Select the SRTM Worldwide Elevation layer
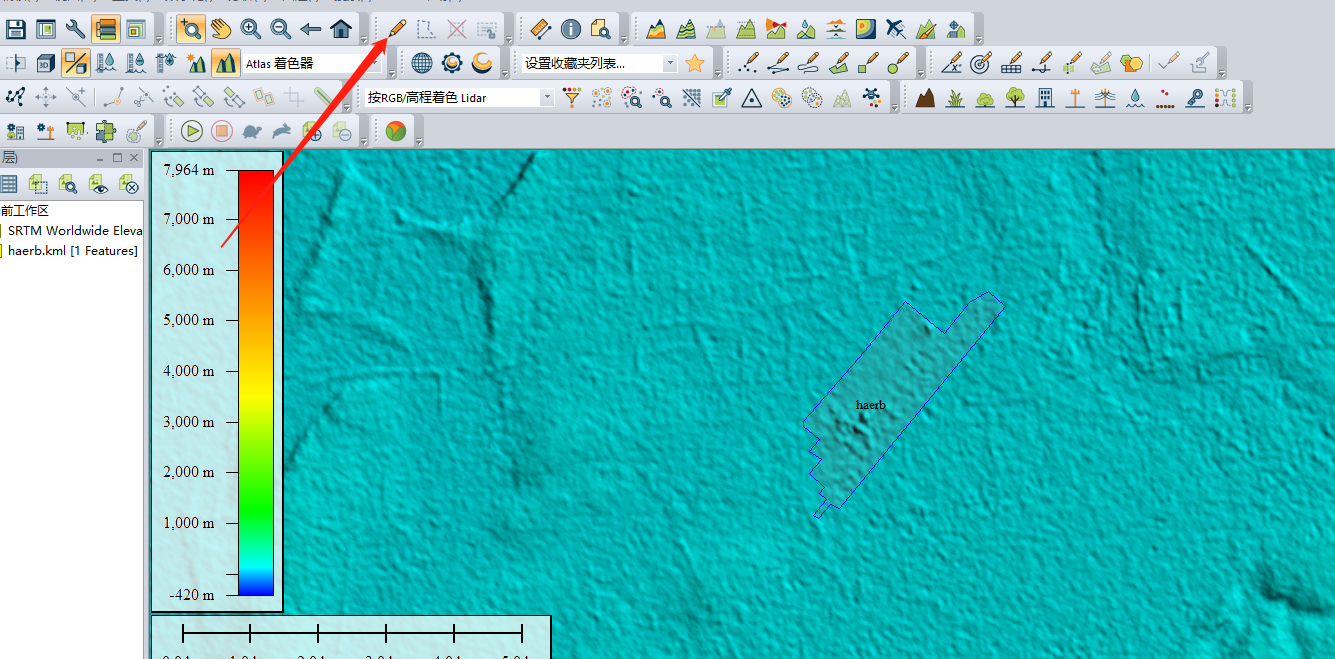Viewport: 1335px width, 659px height. (x=76, y=231)
